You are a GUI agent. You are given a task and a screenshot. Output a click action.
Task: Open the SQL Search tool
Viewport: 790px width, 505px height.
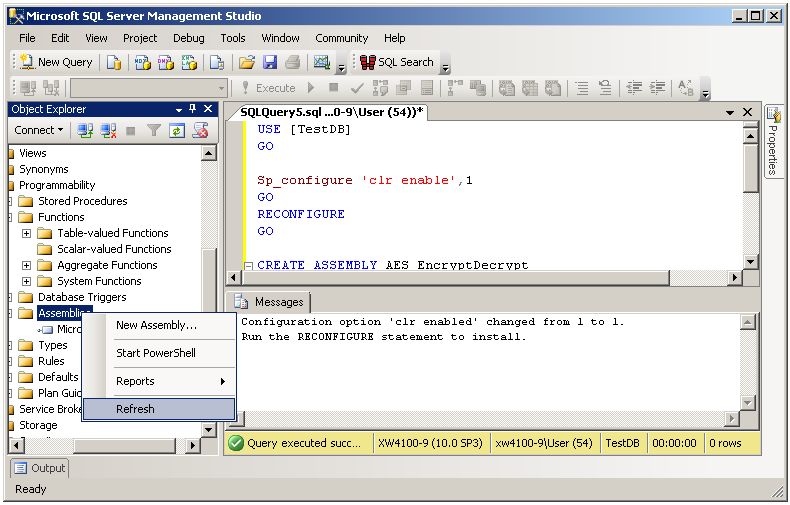coord(397,62)
